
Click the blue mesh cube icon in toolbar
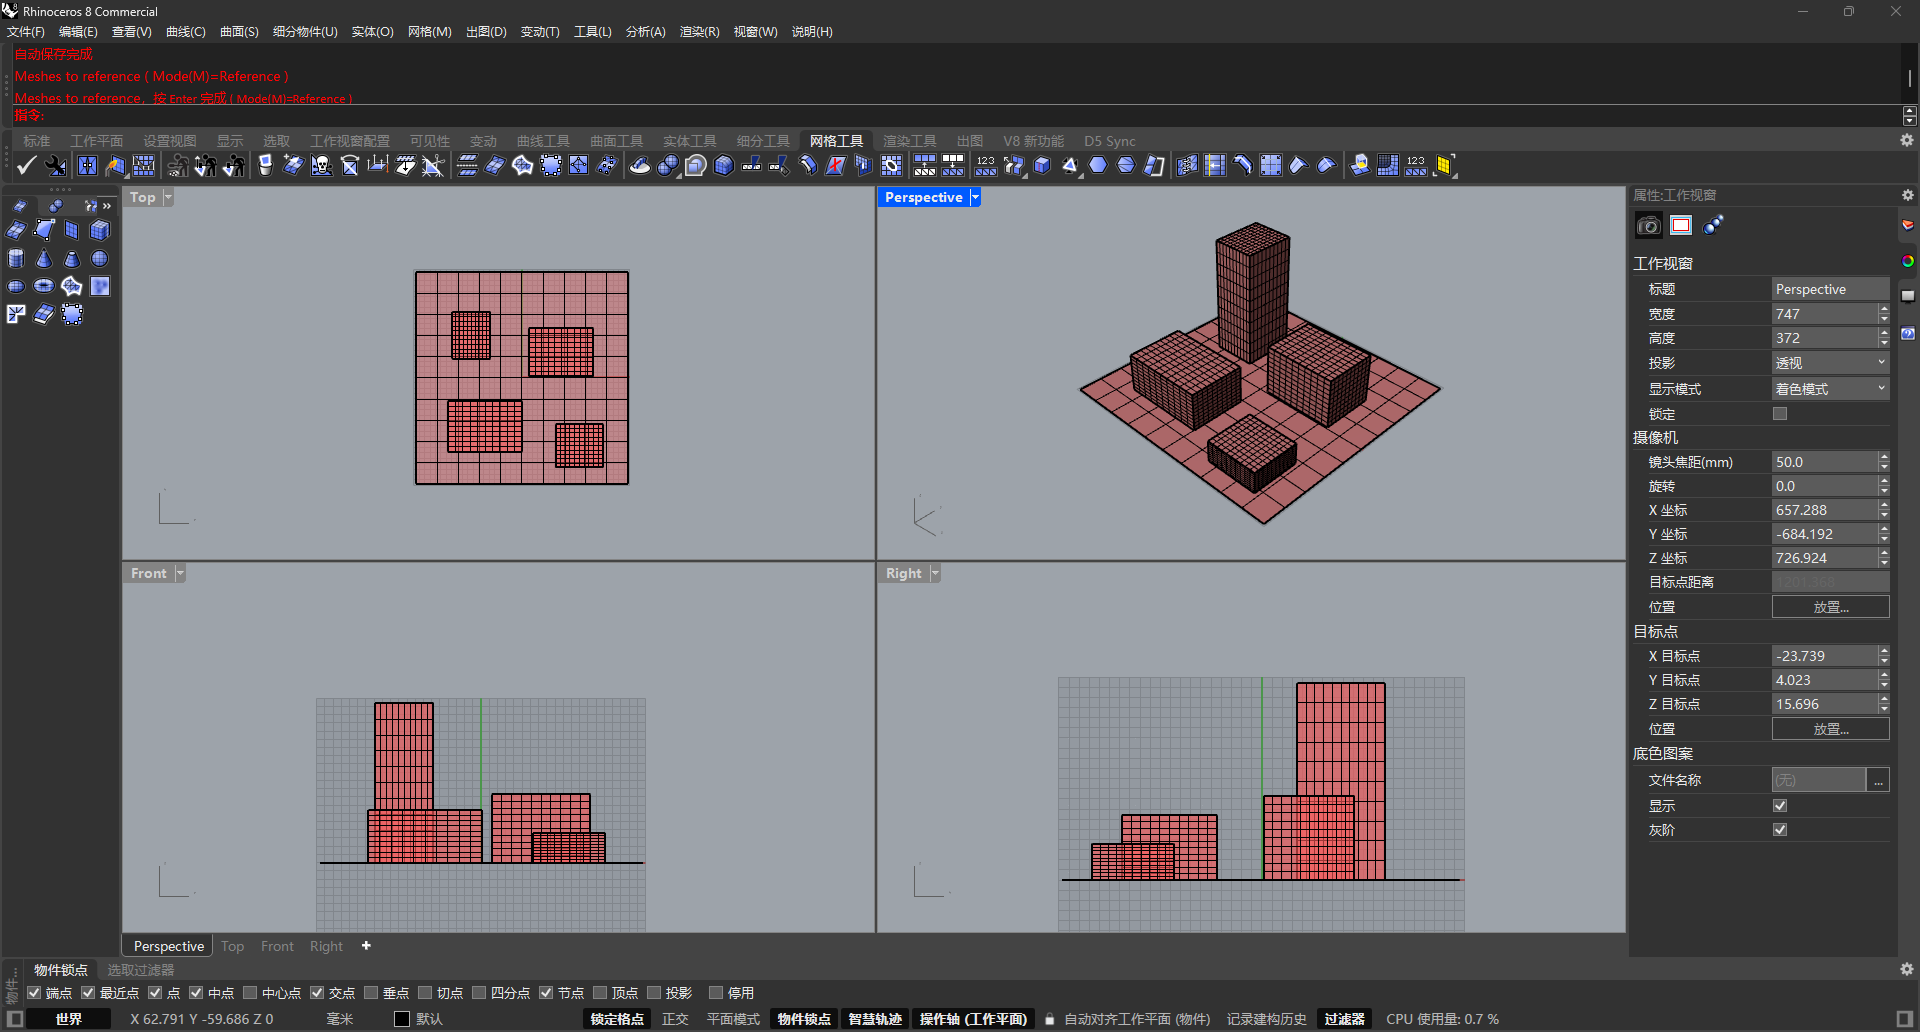724,166
